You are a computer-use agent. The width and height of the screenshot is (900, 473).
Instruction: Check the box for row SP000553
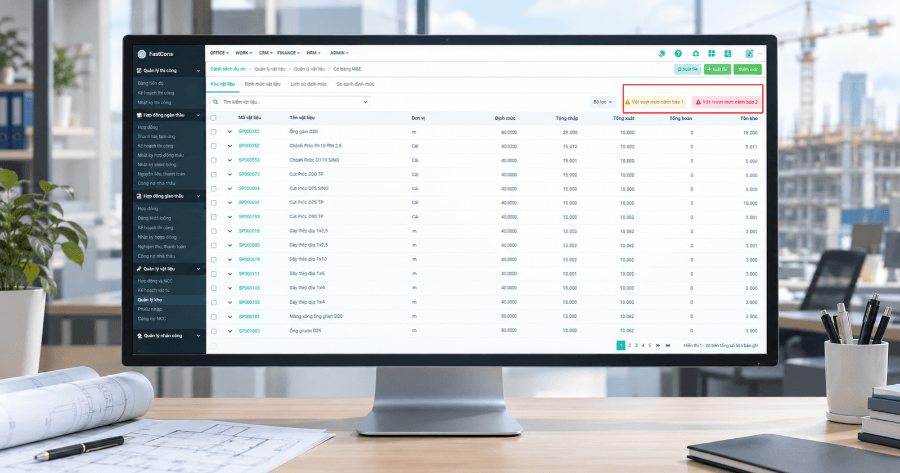pos(214,160)
